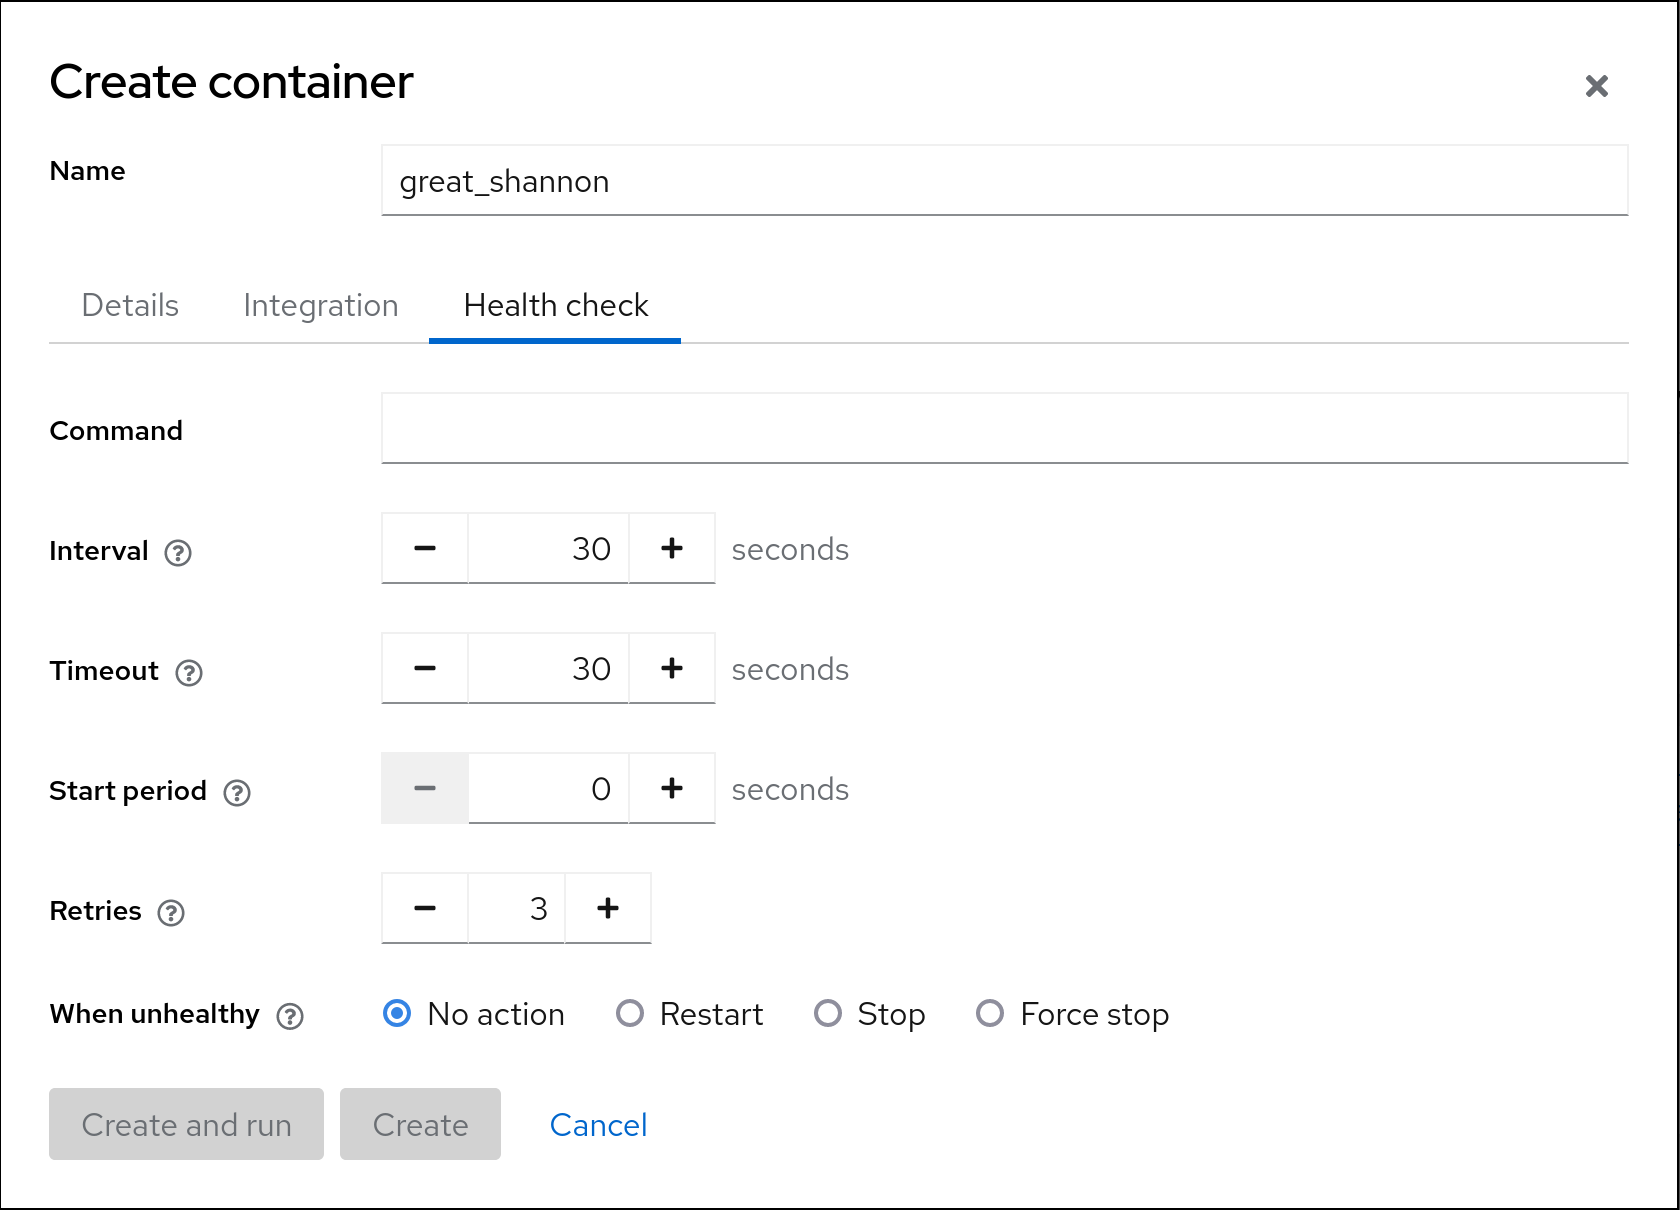Open the Interval help icon

tap(178, 553)
